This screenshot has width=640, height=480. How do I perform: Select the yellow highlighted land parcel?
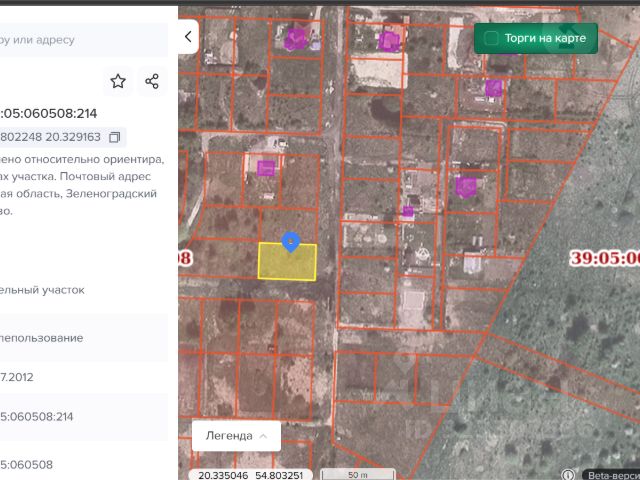click(287, 265)
